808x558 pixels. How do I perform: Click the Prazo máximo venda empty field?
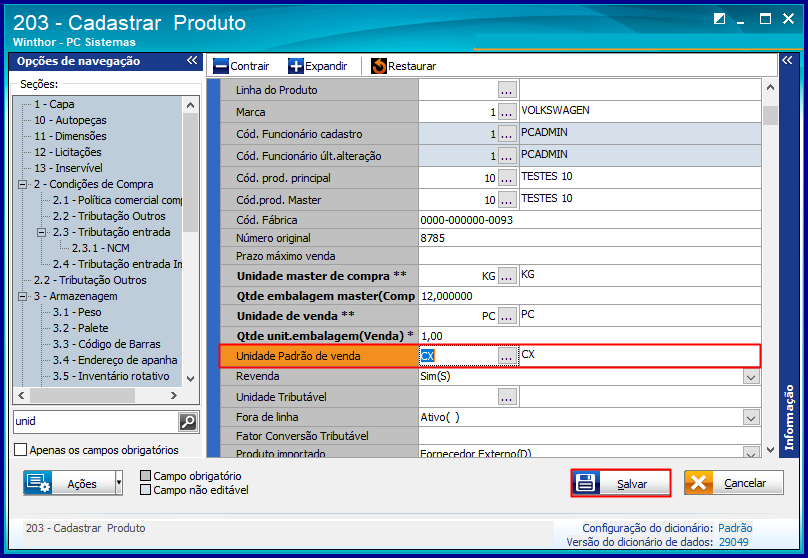coord(590,256)
